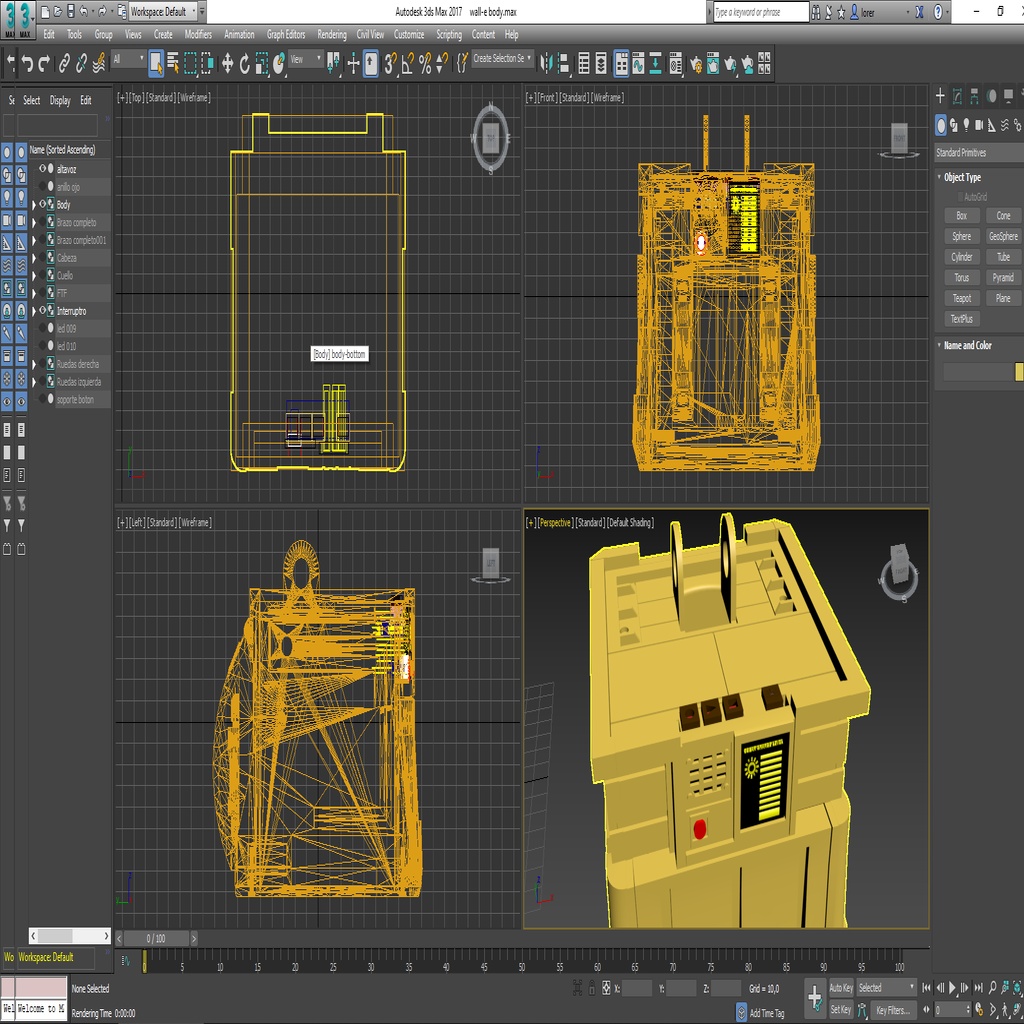Open the Curve Editor from the toolbar
1024x1024 pixels.
[638, 63]
